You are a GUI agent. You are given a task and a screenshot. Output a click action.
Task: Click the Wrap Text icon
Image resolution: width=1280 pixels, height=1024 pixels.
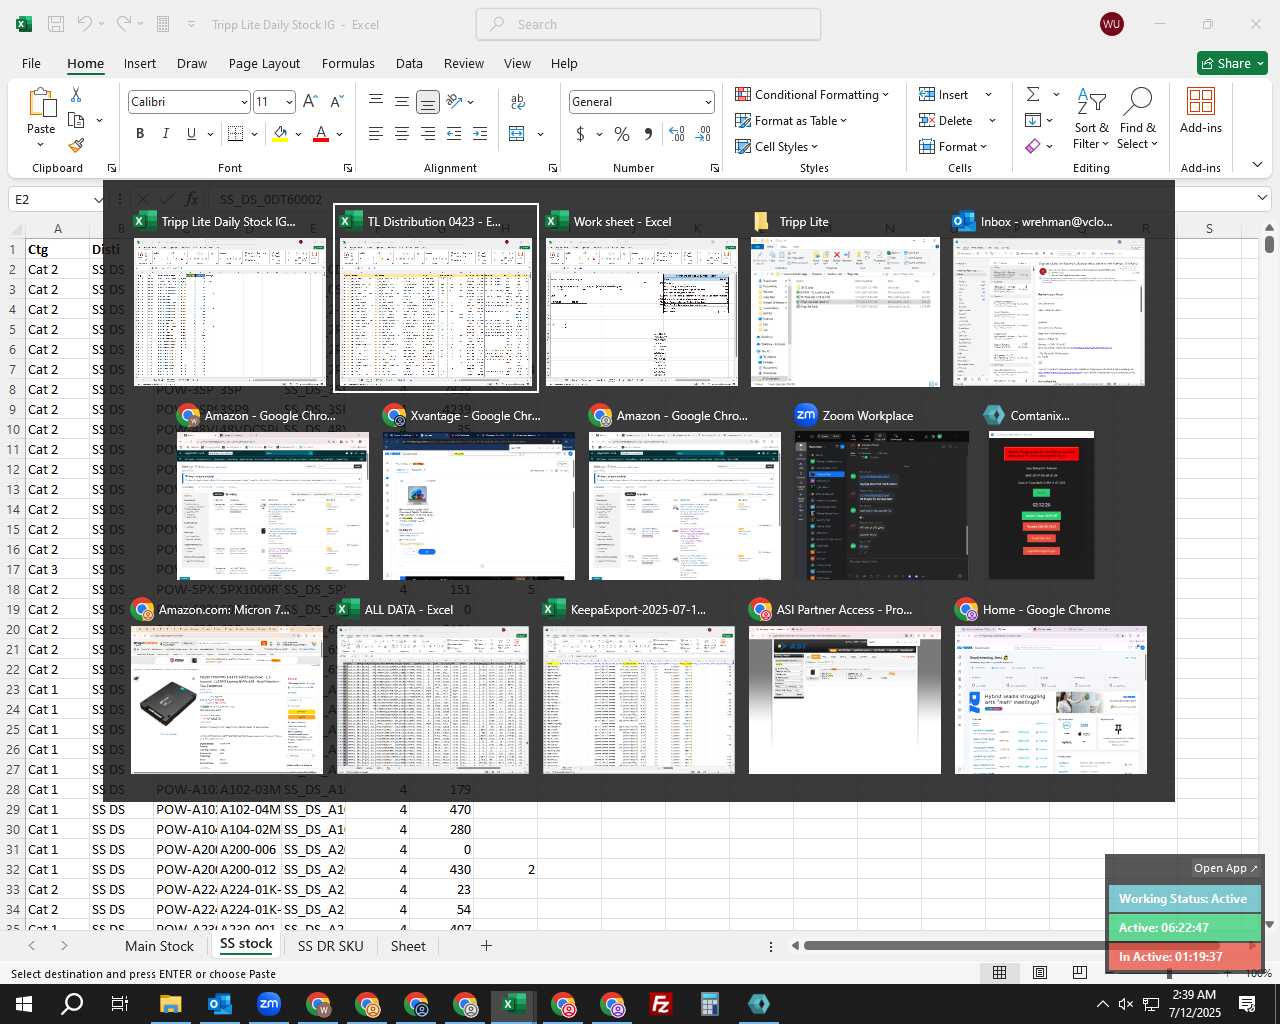coord(518,101)
